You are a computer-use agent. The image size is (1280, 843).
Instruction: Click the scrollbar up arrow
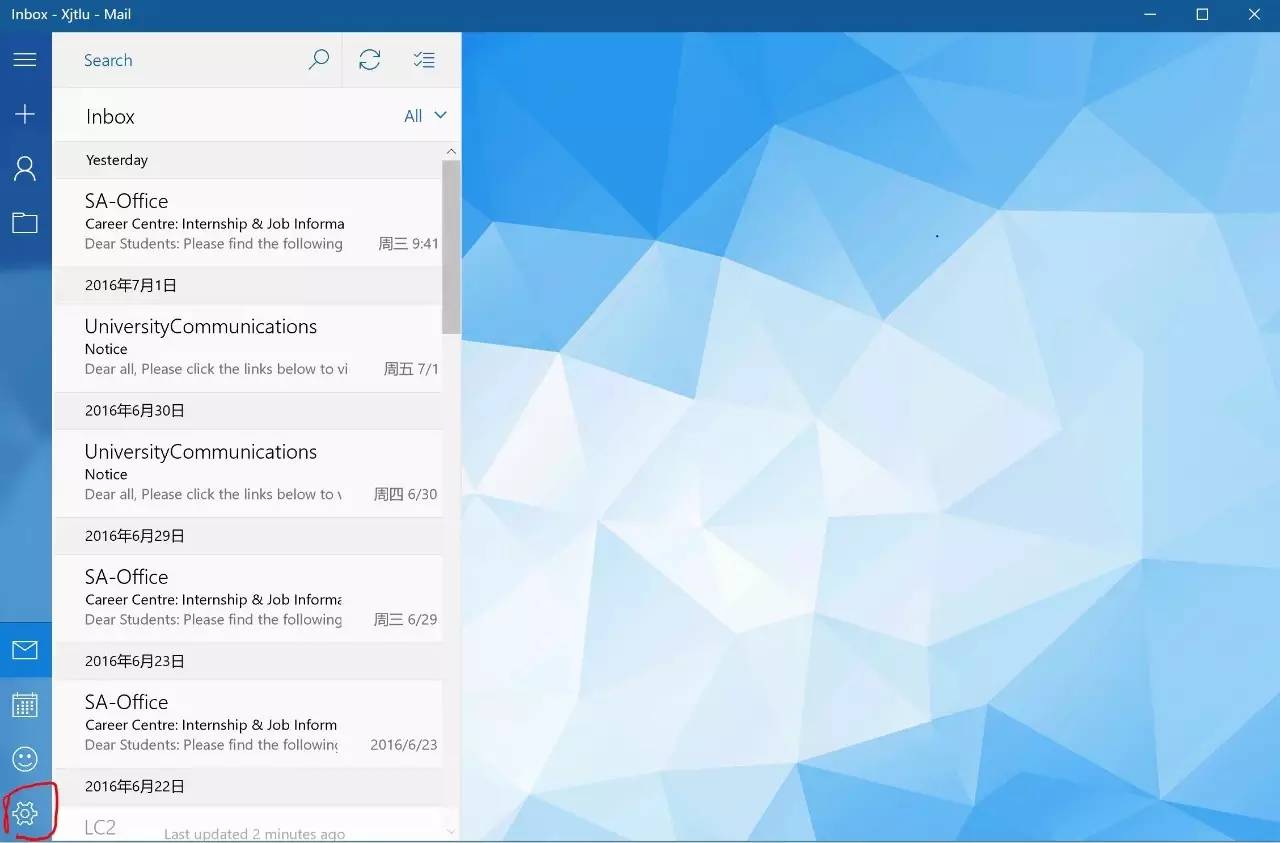[451, 151]
